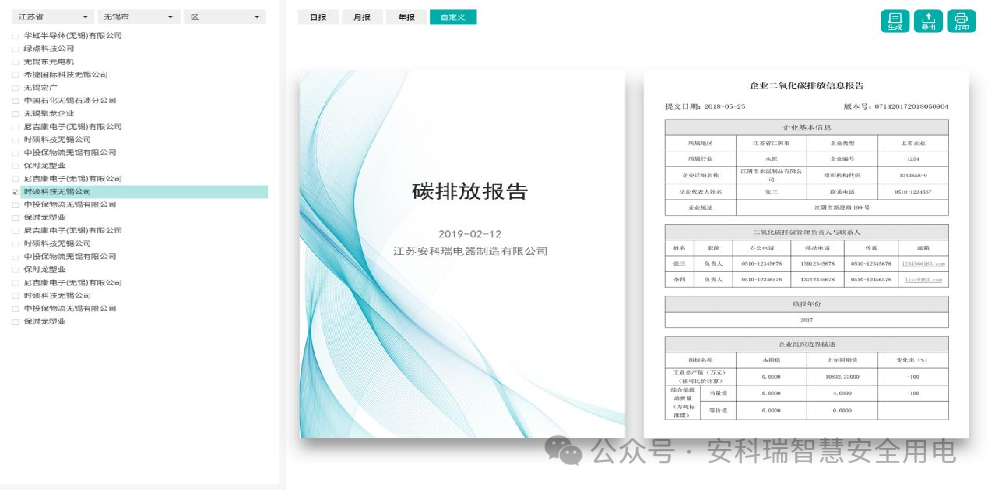
Task: Open 张三's email link in contact table
Action: pos(923,263)
